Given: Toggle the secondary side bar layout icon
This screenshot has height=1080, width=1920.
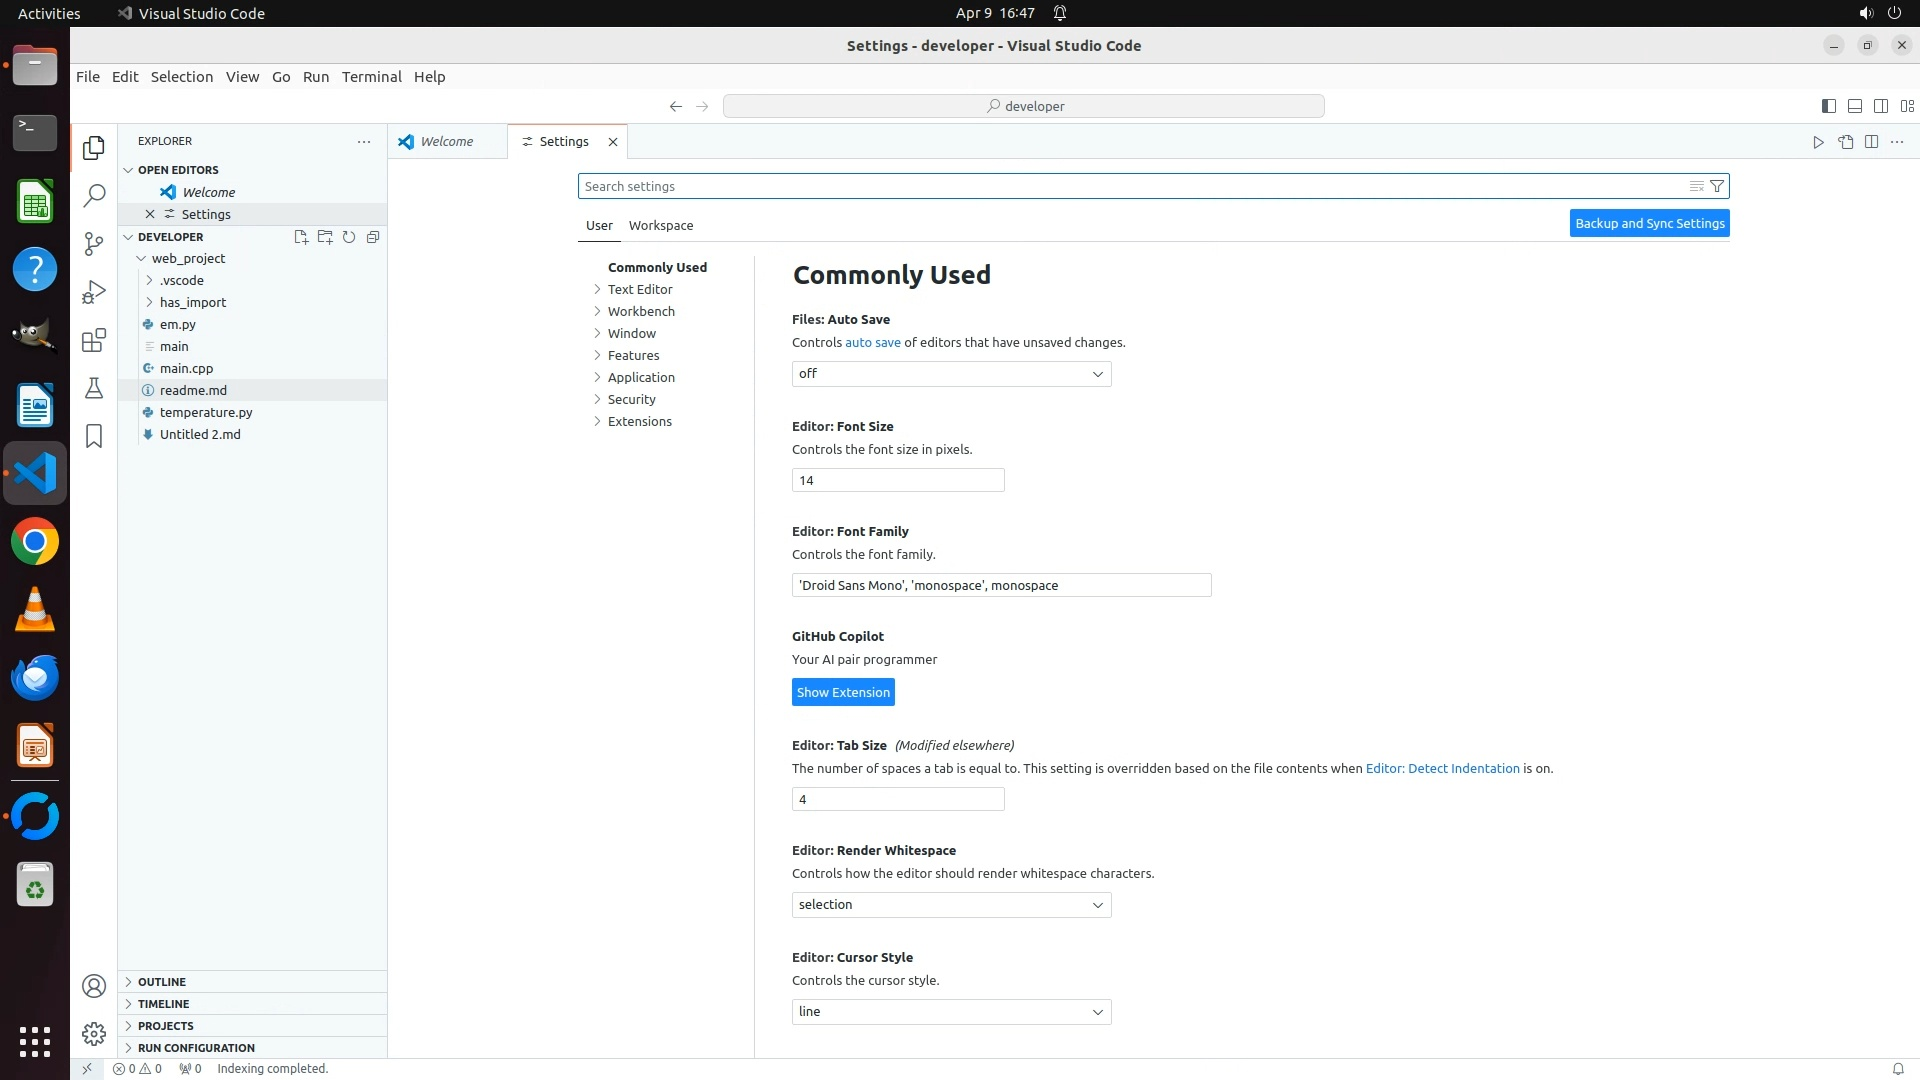Looking at the screenshot, I should [1880, 106].
